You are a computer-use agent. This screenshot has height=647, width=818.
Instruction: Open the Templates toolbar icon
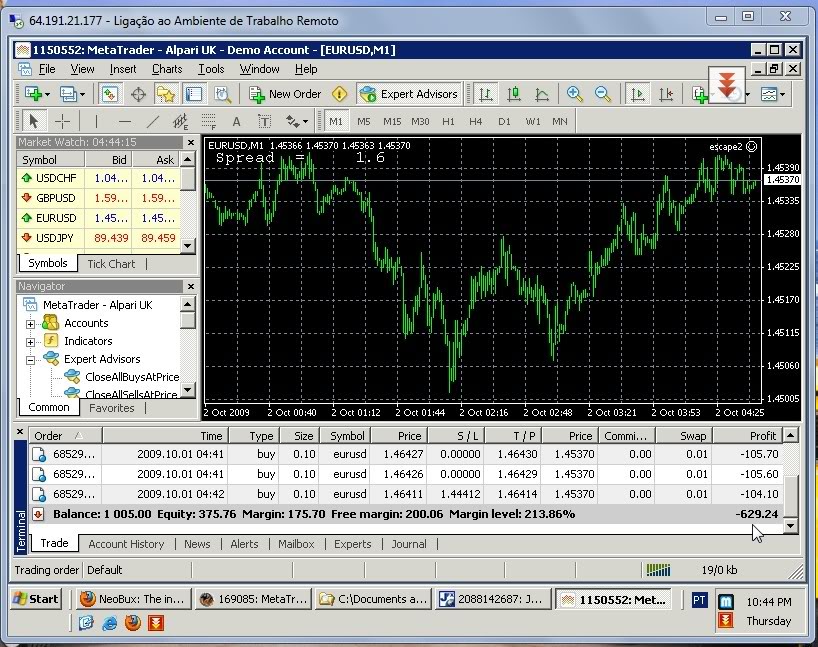[769, 94]
